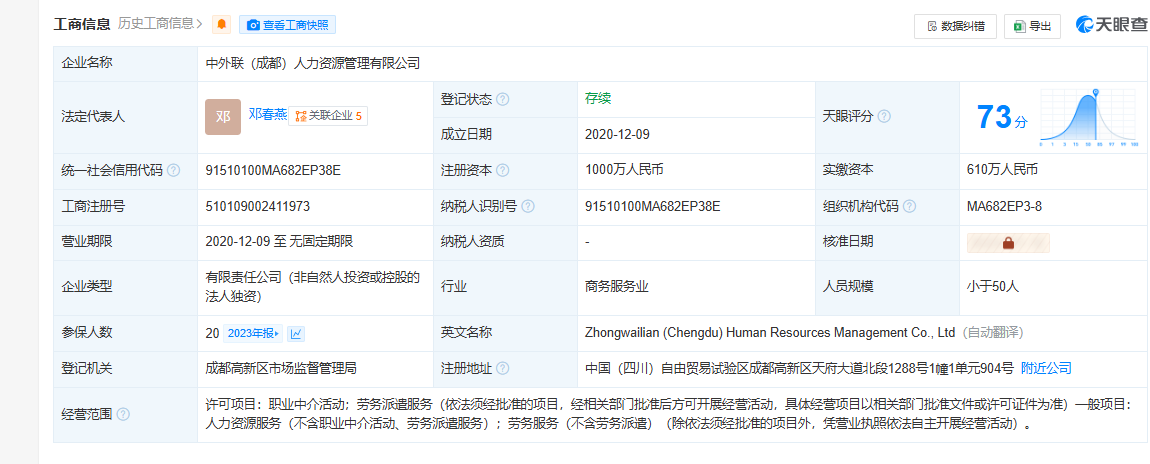1150x464 pixels.
Task: Click the 自动翻译 label
Action: pyautogui.click(x=992, y=333)
